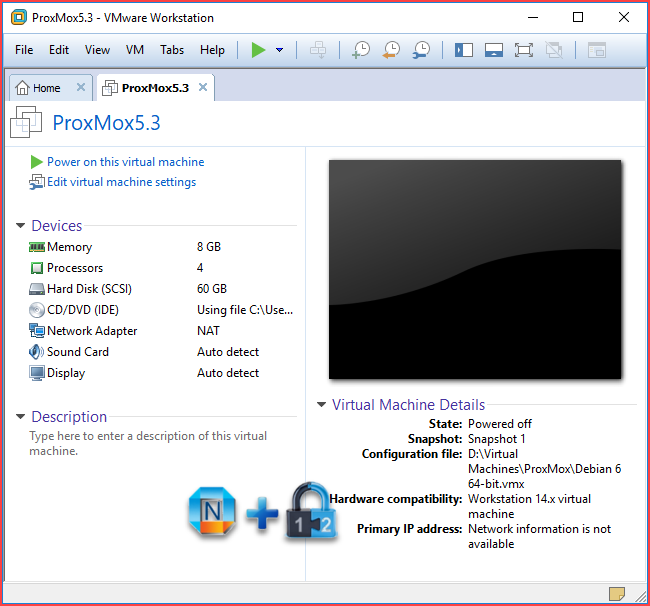Select the Sound Card device
Image resolution: width=650 pixels, height=606 pixels.
coord(162,352)
